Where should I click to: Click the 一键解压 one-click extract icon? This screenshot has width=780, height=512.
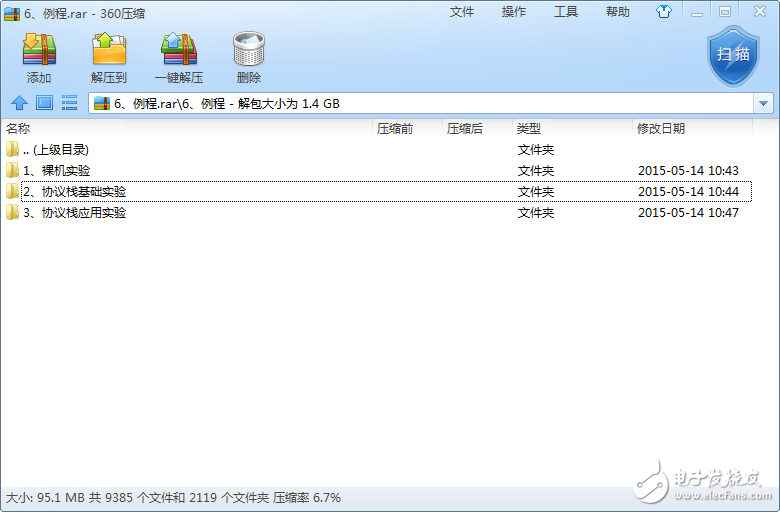coord(179,49)
